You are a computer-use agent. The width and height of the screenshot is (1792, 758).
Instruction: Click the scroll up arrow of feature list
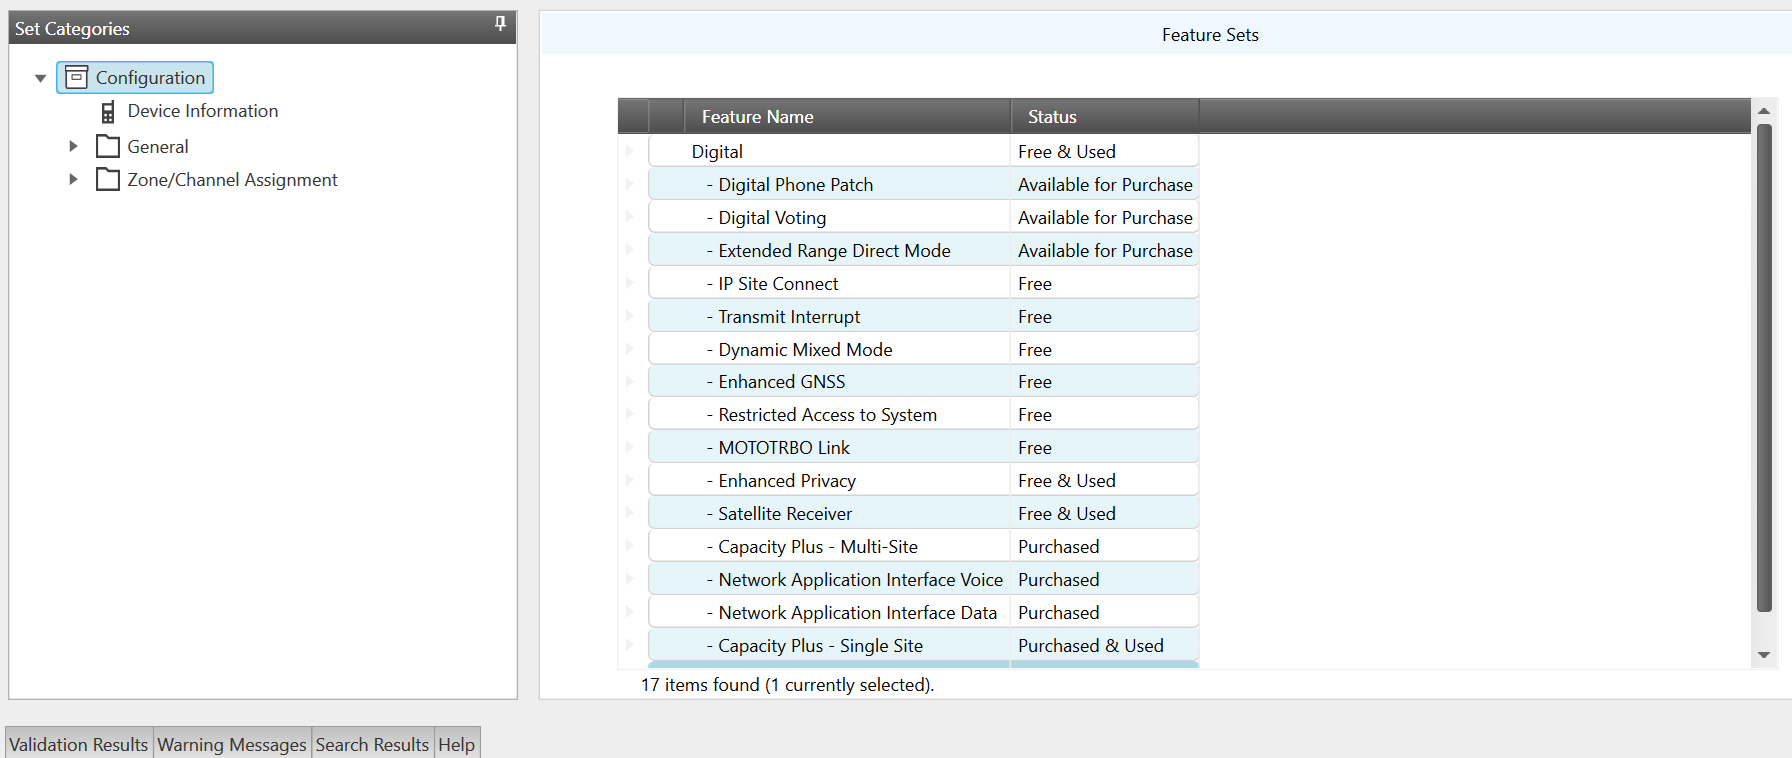click(1764, 111)
